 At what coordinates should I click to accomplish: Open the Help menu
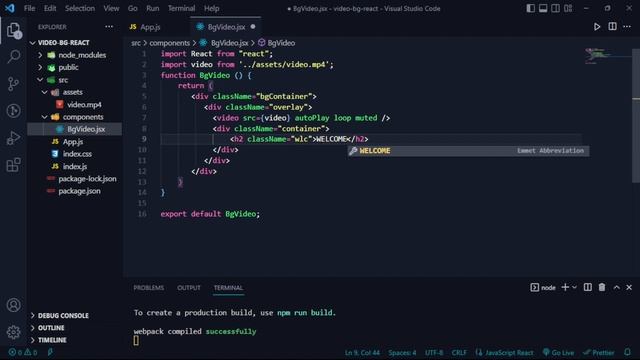click(211, 8)
